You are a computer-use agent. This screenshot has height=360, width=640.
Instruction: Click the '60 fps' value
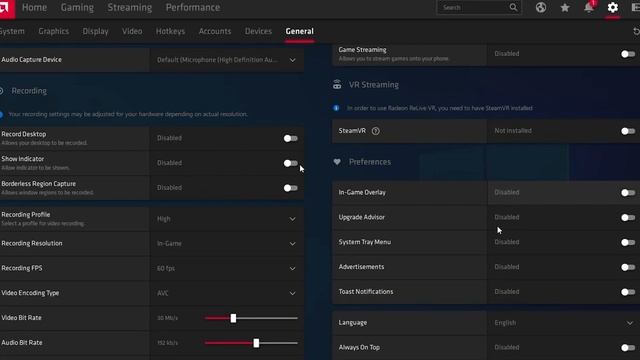(x=166, y=269)
